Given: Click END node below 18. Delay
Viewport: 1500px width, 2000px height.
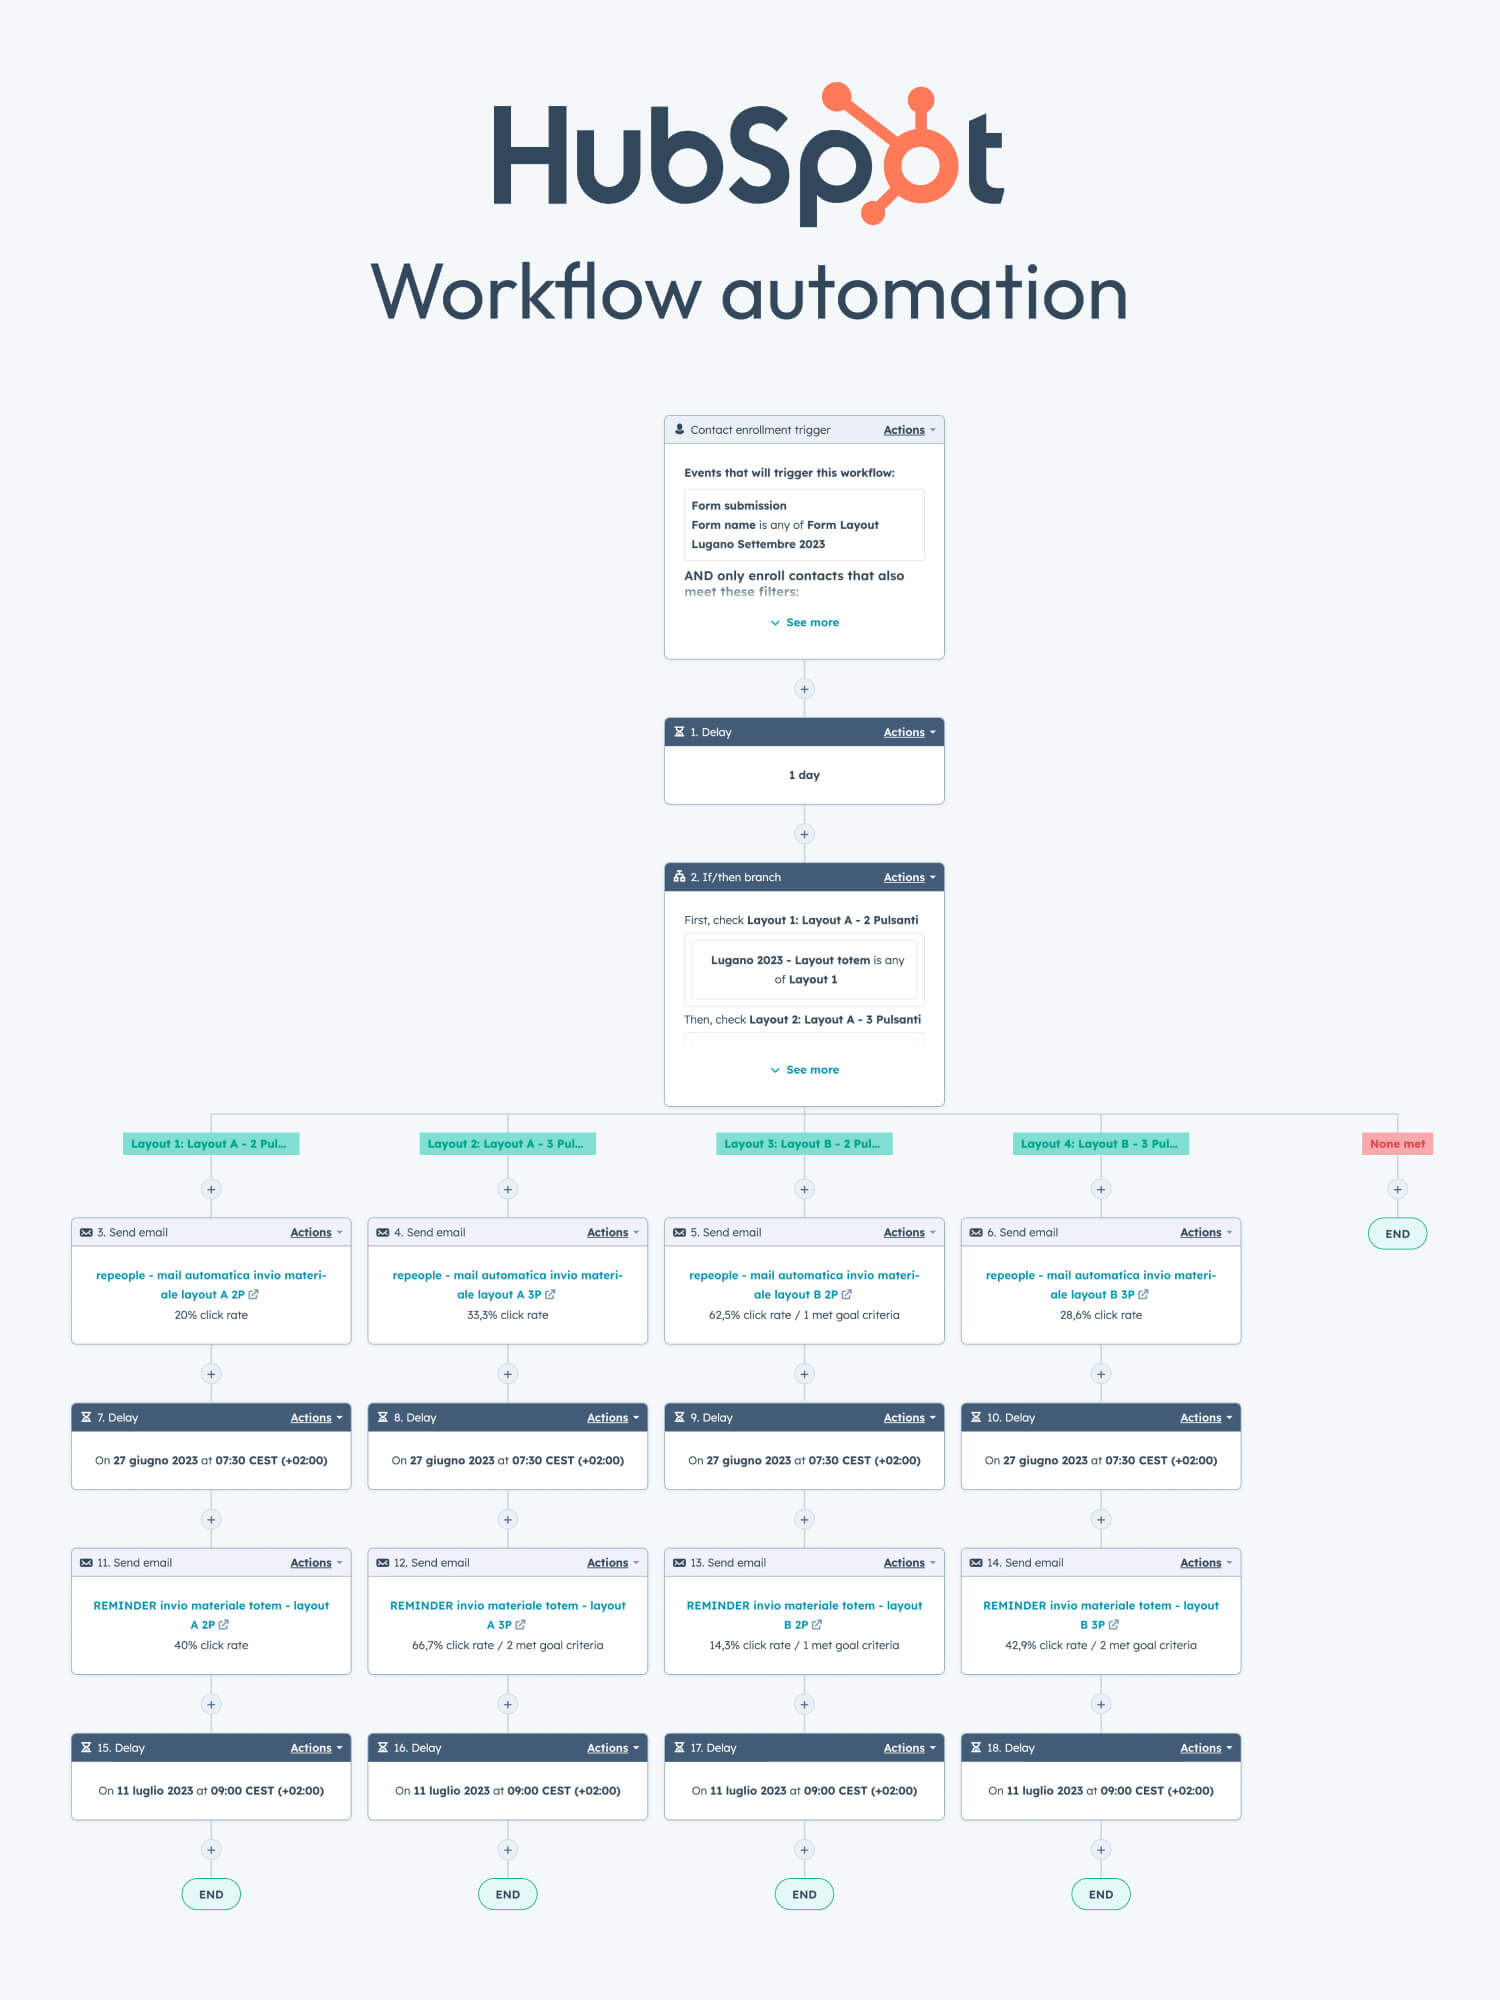Looking at the screenshot, I should 1101,1894.
